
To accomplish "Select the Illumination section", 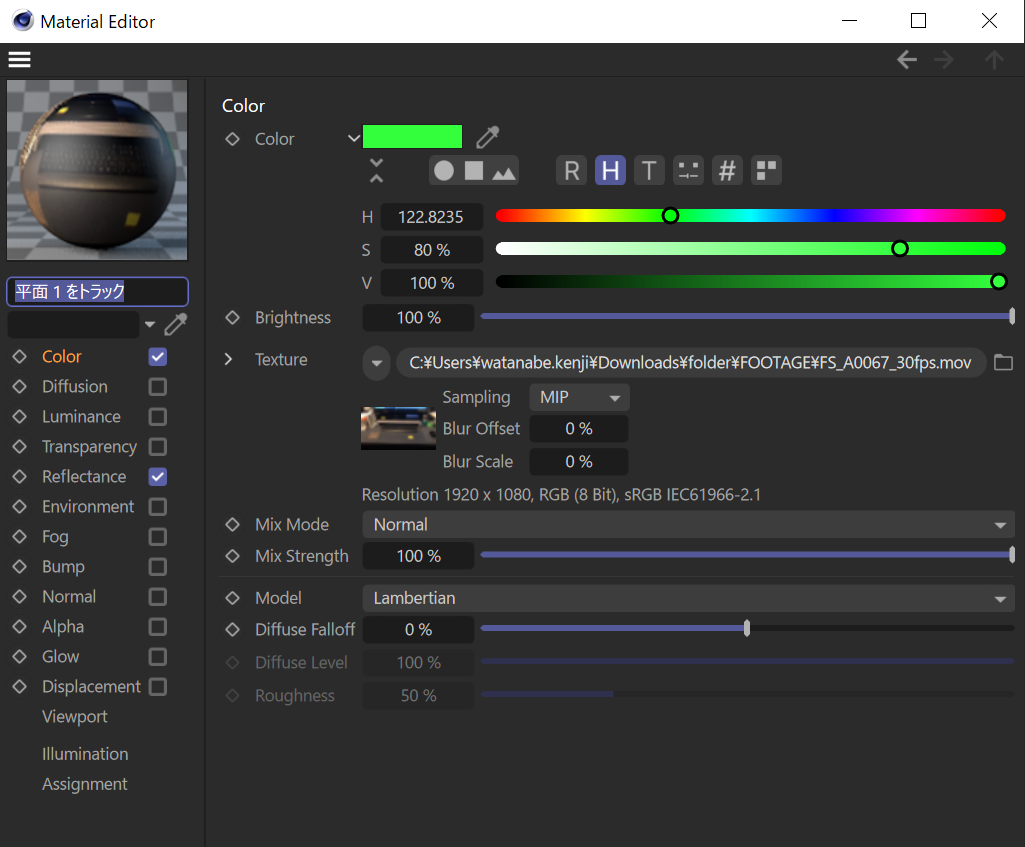I will [x=85, y=754].
